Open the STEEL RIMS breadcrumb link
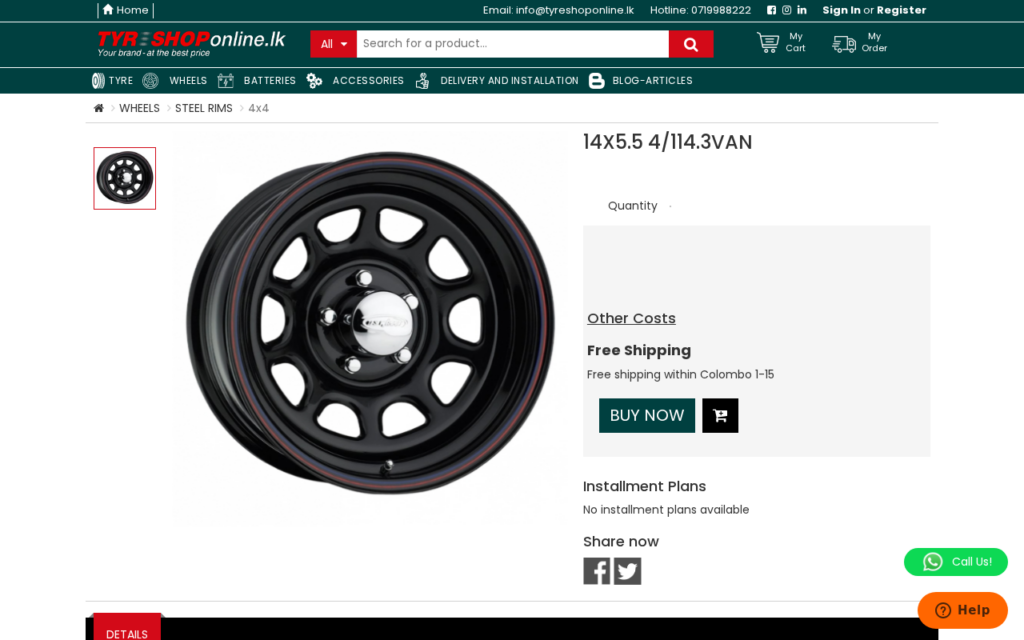This screenshot has height=640, width=1024. [x=204, y=108]
